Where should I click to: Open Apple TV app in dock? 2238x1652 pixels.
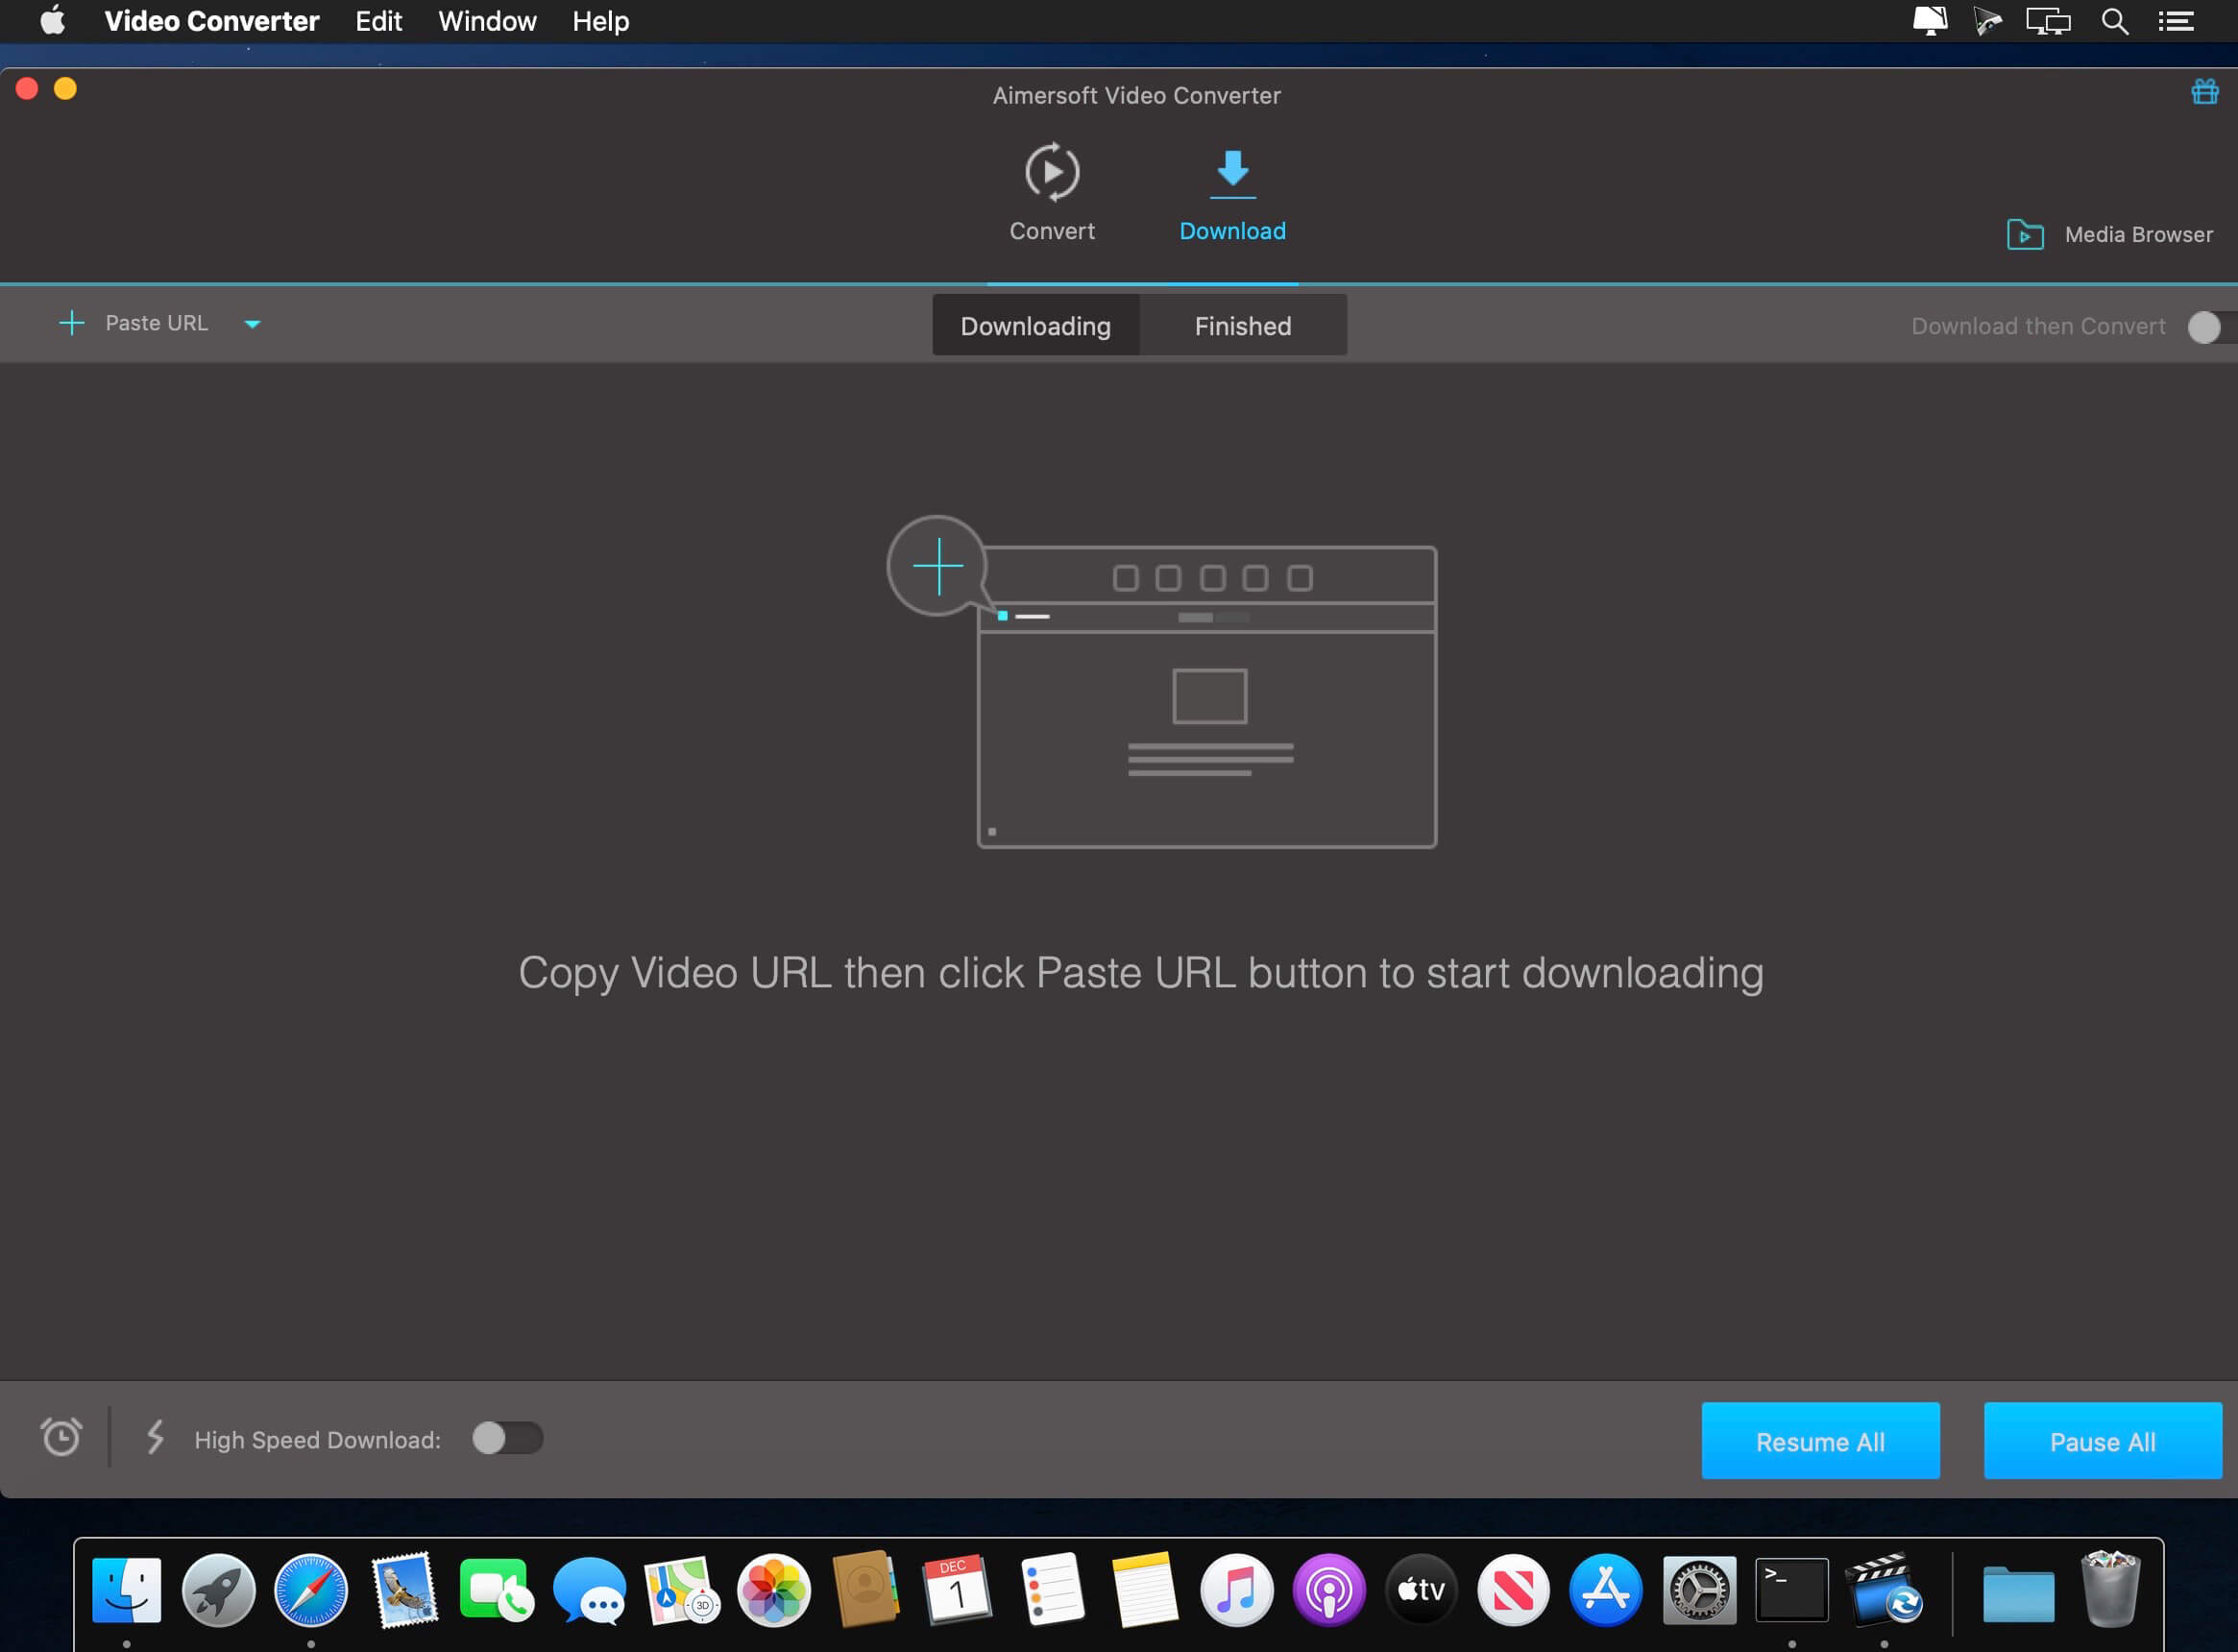tap(1421, 1590)
